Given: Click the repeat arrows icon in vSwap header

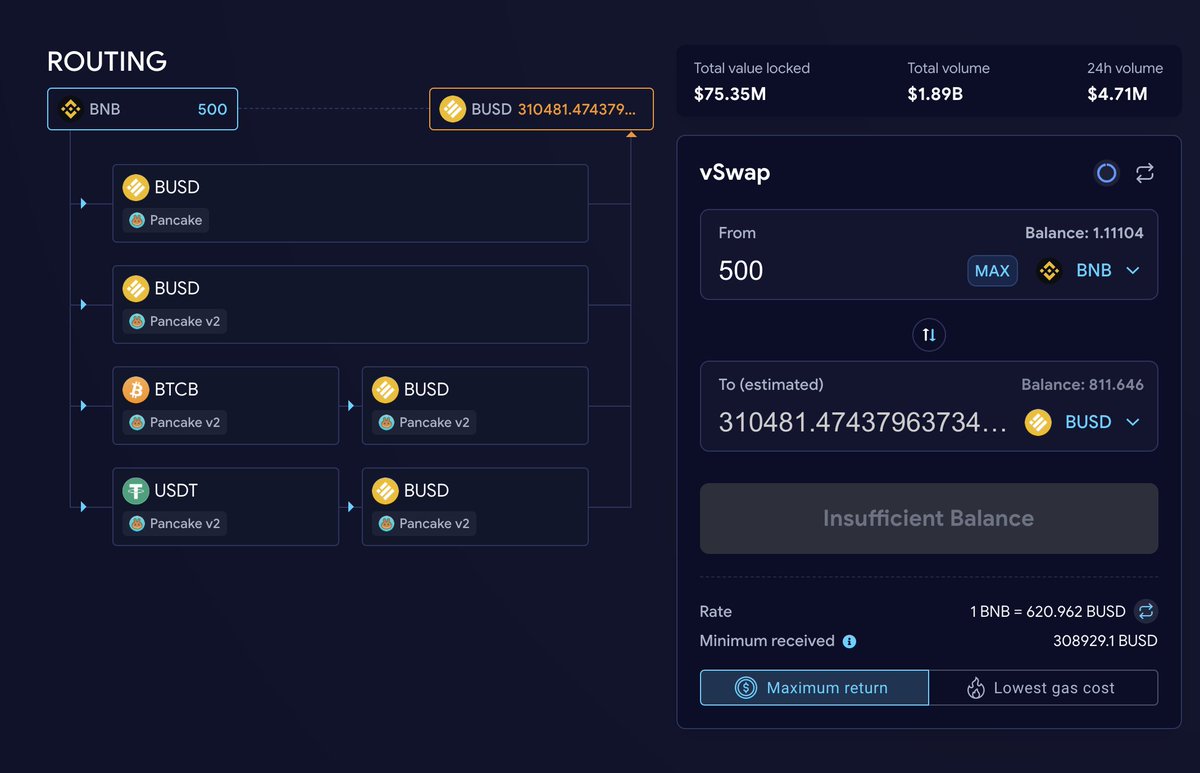Looking at the screenshot, I should (x=1145, y=173).
